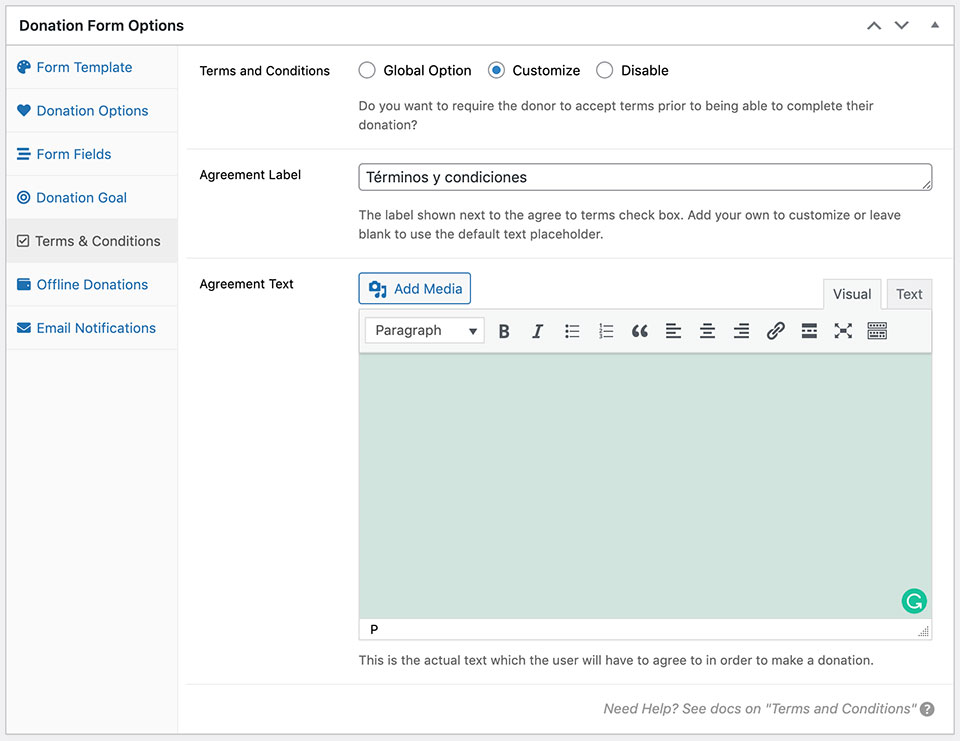The image size is (960, 741).
Task: Align text center in editor
Action: [708, 331]
